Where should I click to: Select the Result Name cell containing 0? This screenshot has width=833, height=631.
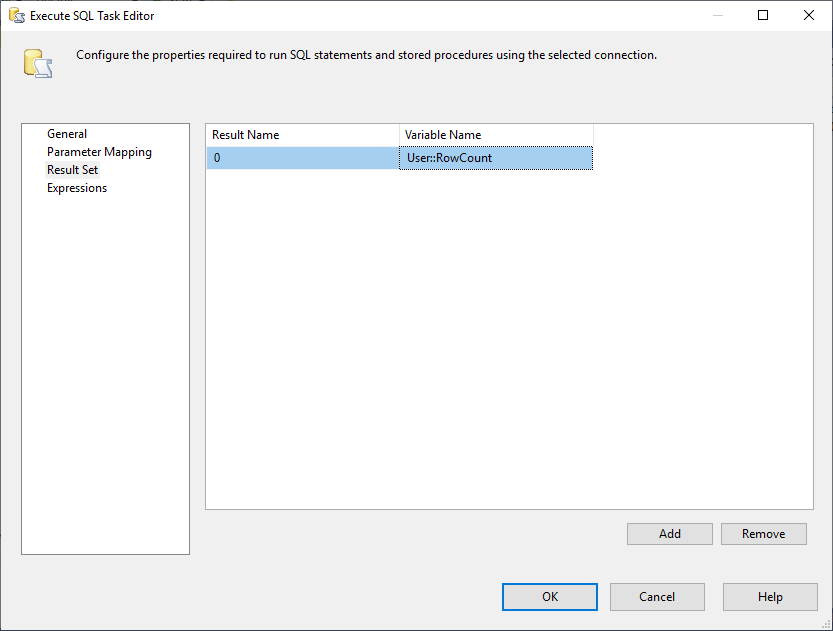click(302, 158)
